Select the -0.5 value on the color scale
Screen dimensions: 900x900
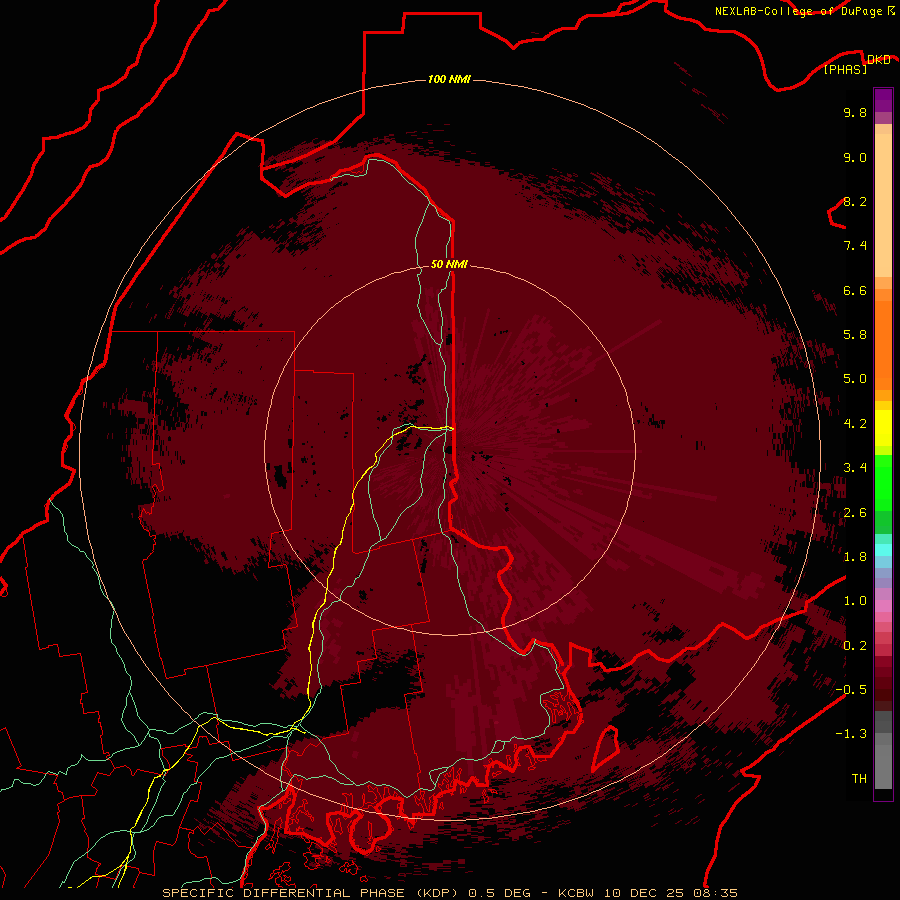[851, 690]
